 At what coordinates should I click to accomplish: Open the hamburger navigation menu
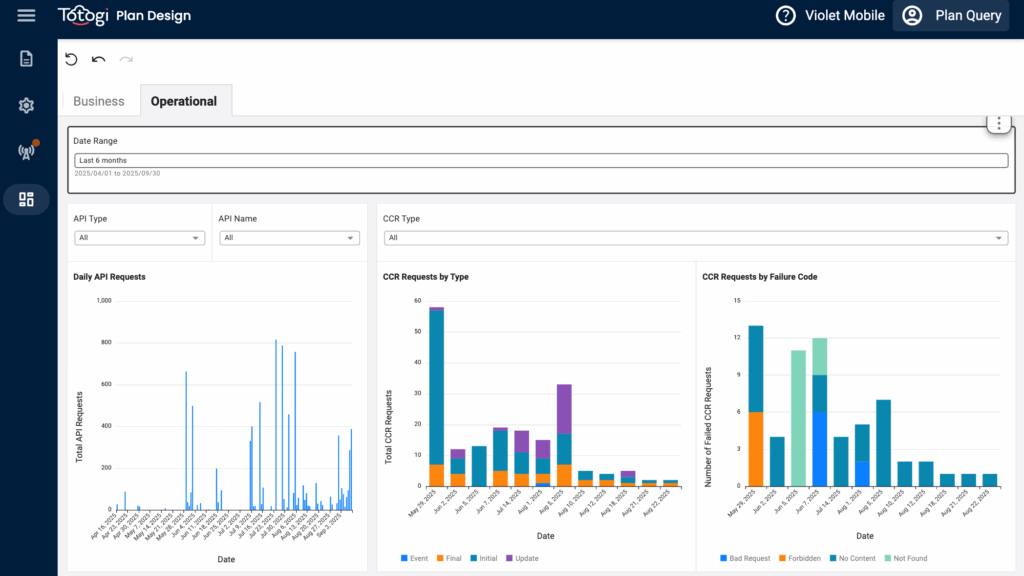[26, 15]
